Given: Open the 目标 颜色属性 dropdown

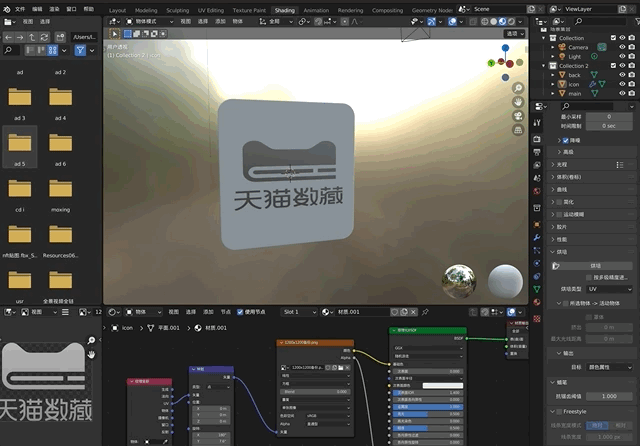Looking at the screenshot, I should coord(609,367).
